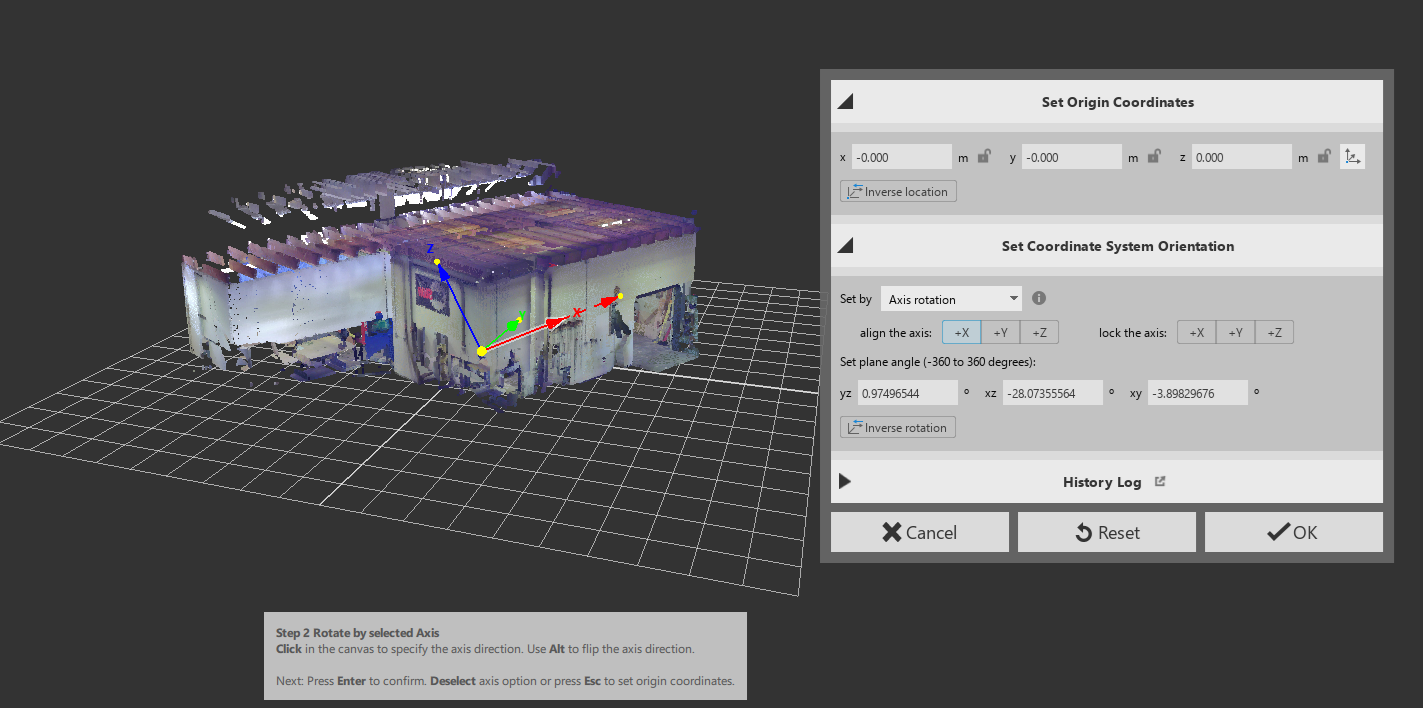Click the xy plane angle field

click(x=1198, y=393)
